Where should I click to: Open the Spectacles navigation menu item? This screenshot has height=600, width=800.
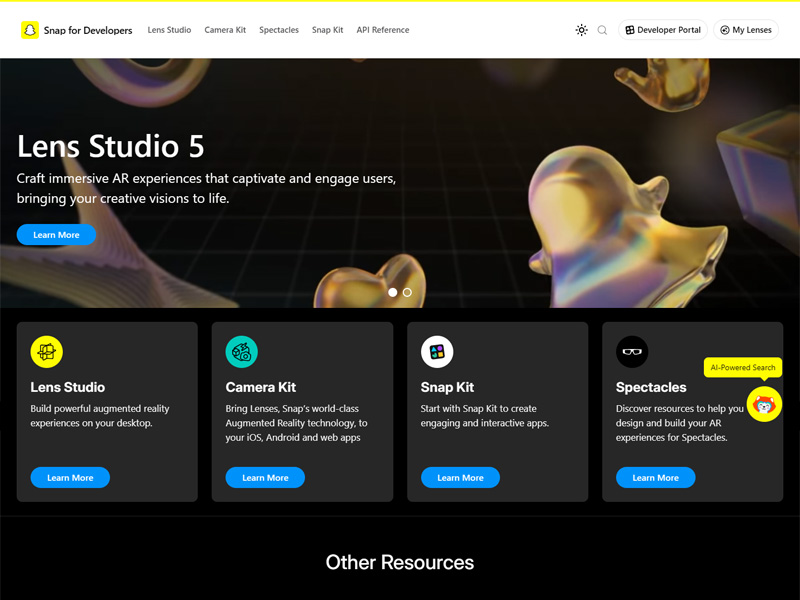[x=279, y=30]
